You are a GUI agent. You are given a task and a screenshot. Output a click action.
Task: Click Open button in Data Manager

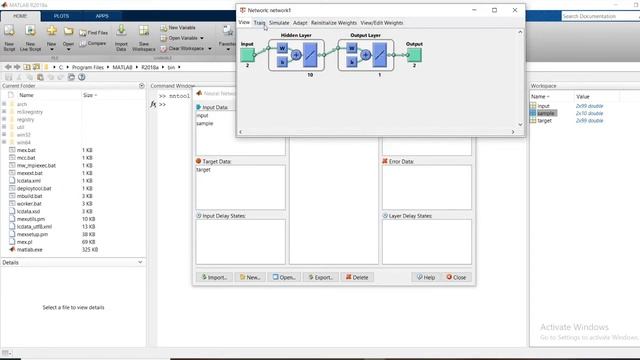coord(284,277)
